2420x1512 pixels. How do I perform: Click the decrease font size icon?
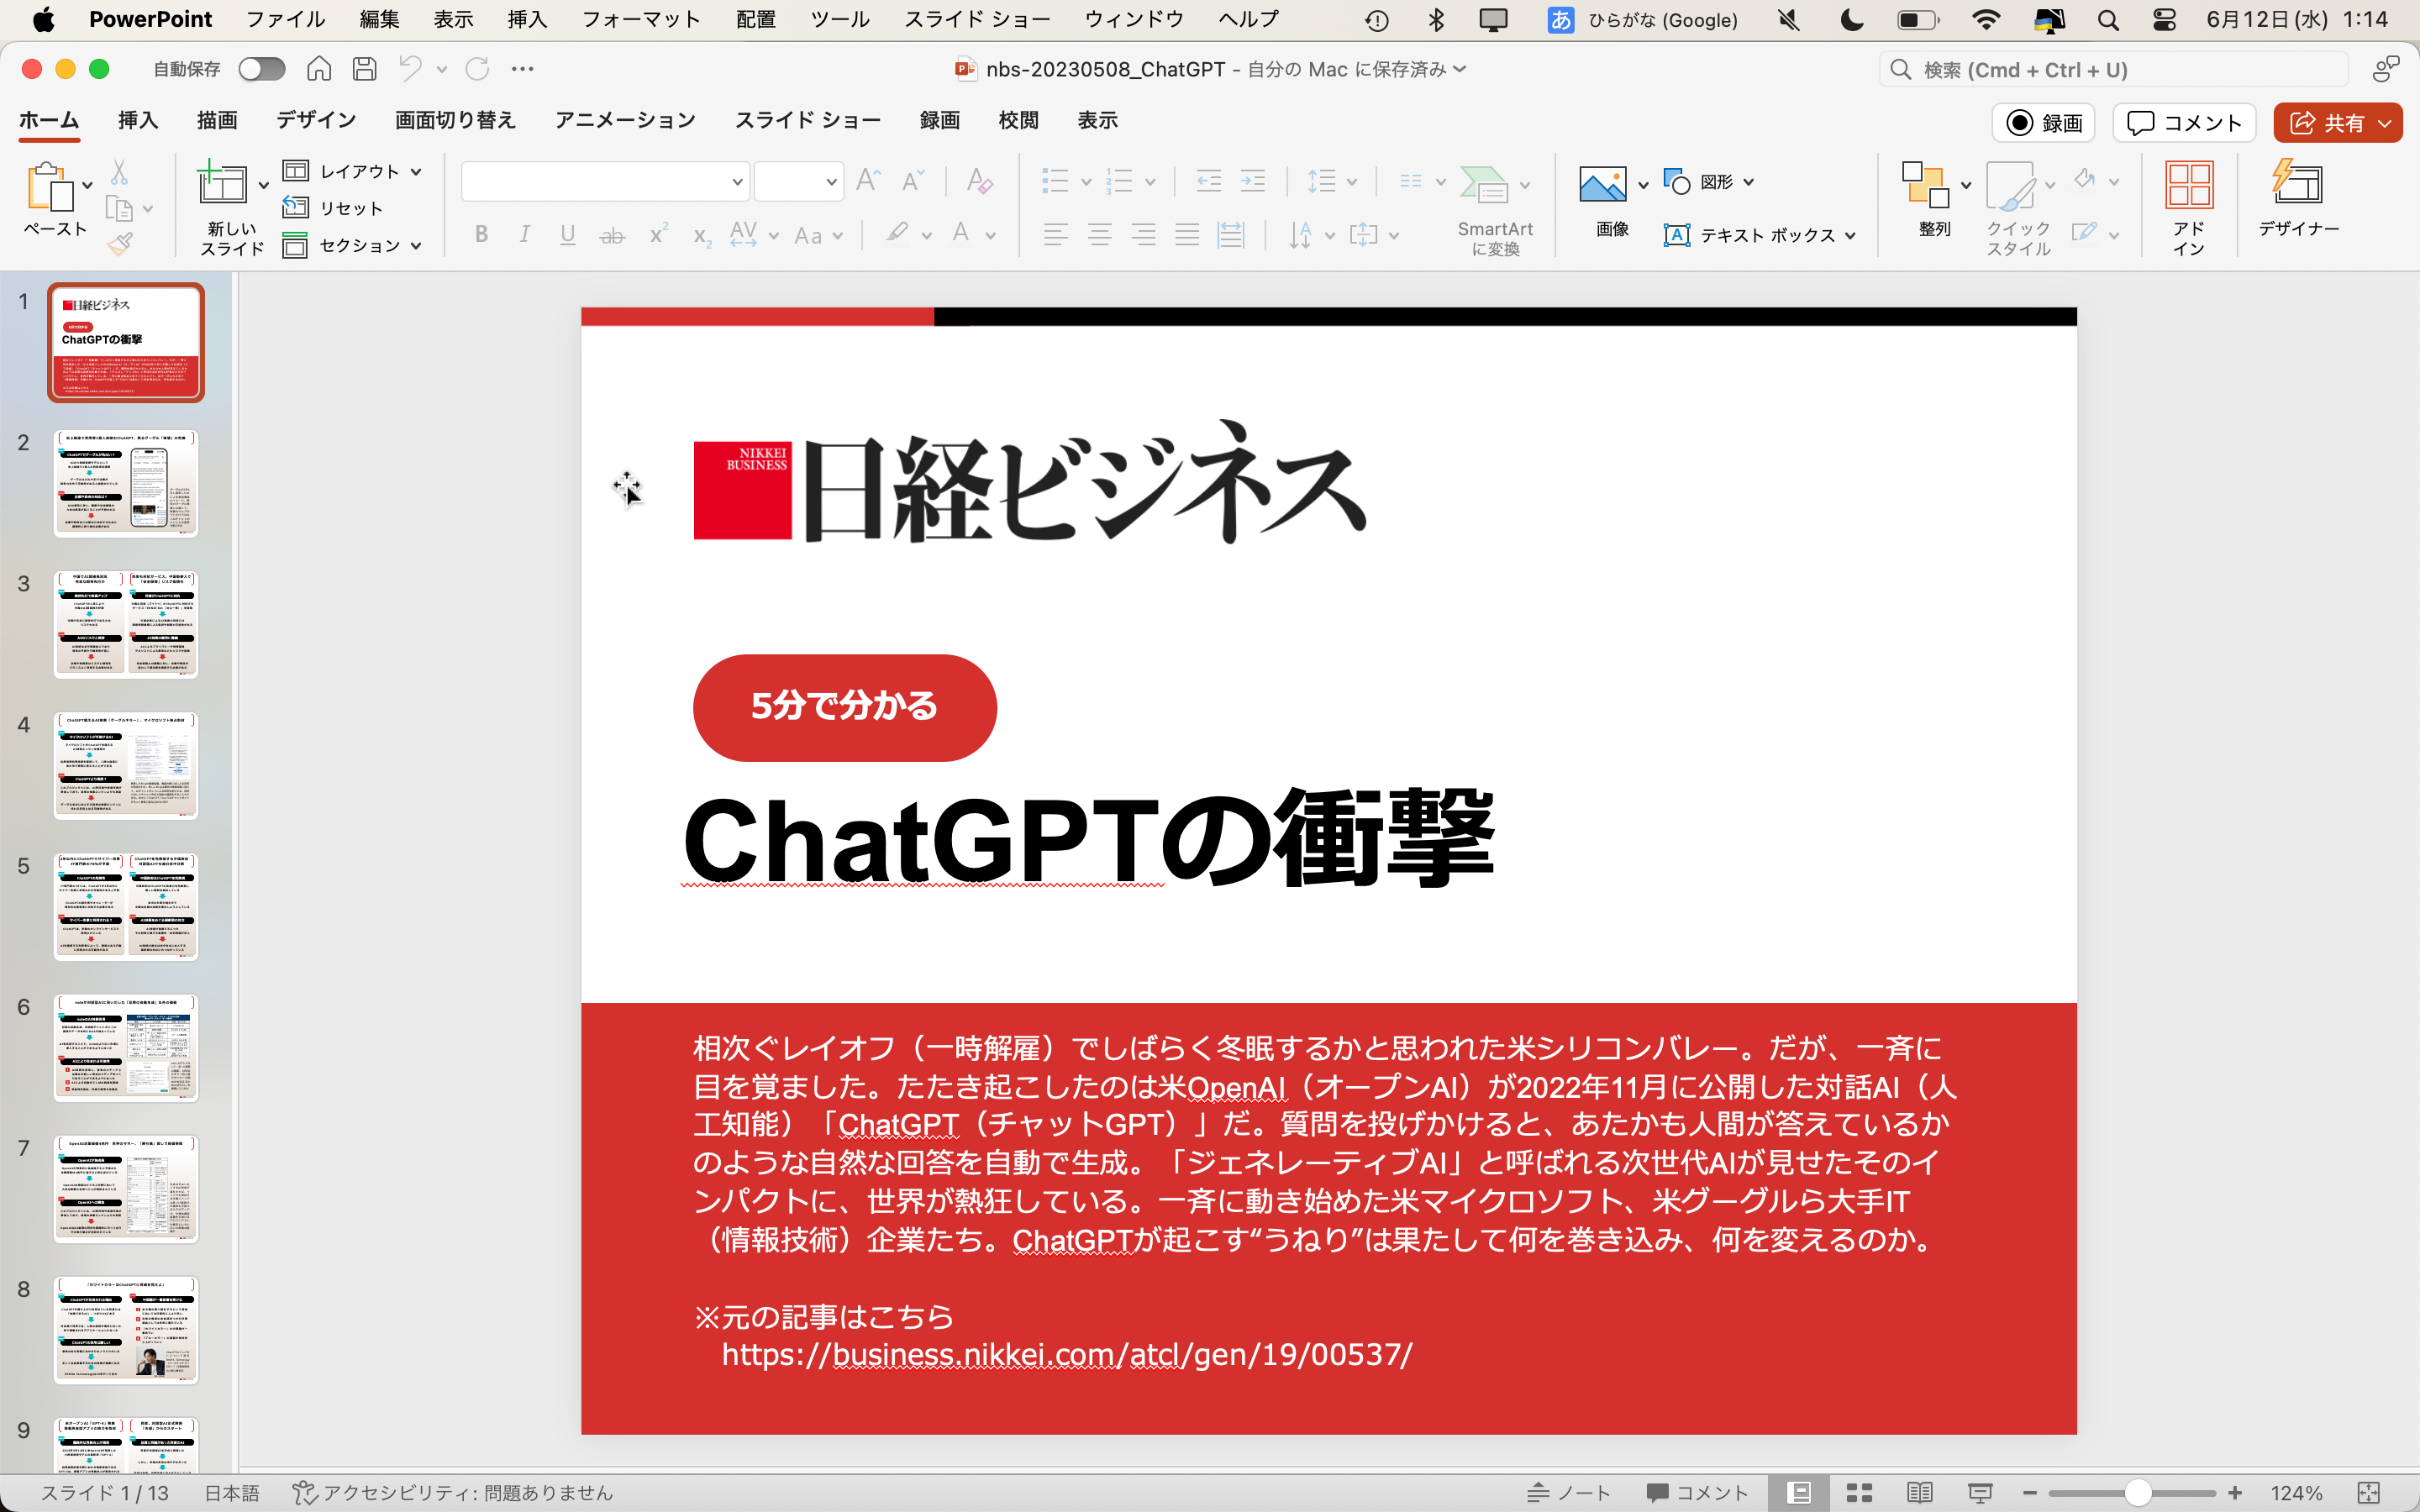(x=912, y=181)
